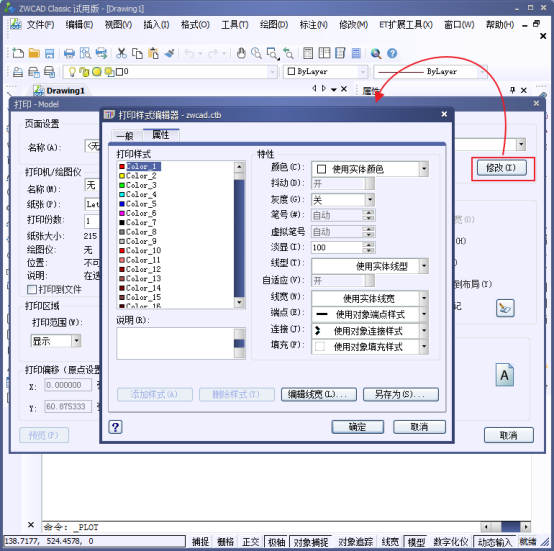This screenshot has height=551, width=554.
Task: Select Color_3 green swatch entry
Action: point(138,185)
